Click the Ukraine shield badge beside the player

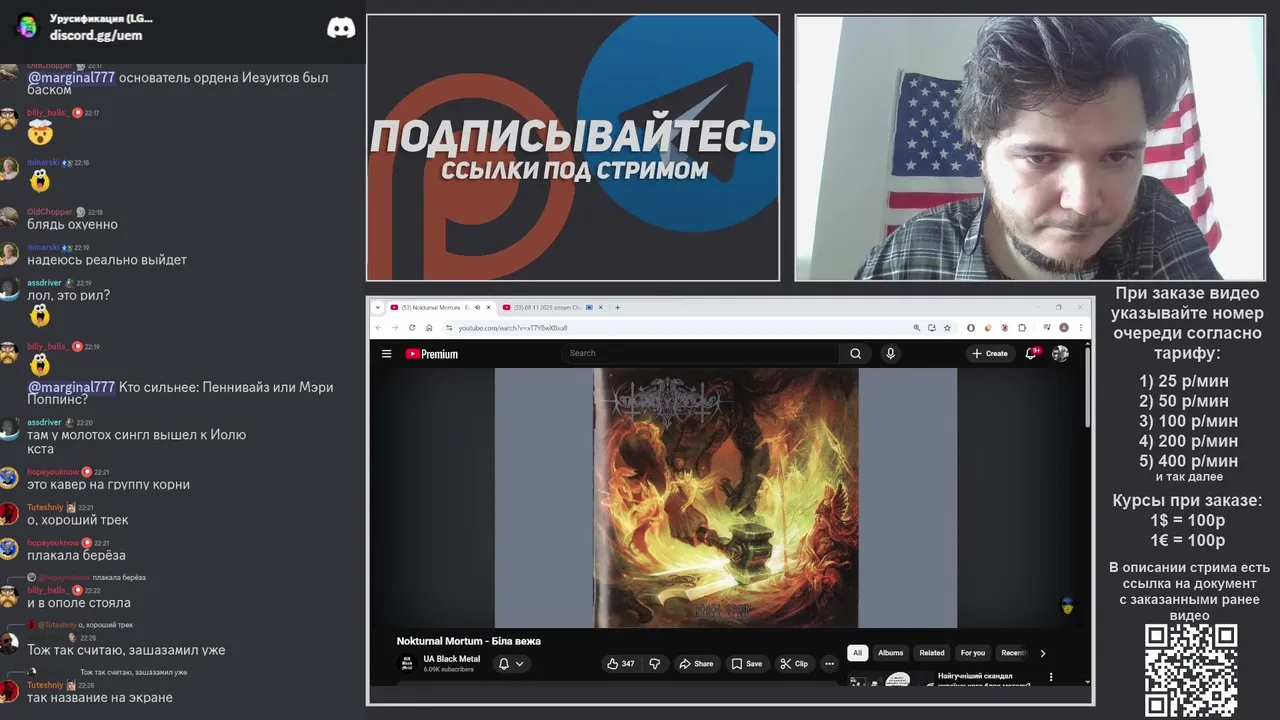click(1067, 606)
